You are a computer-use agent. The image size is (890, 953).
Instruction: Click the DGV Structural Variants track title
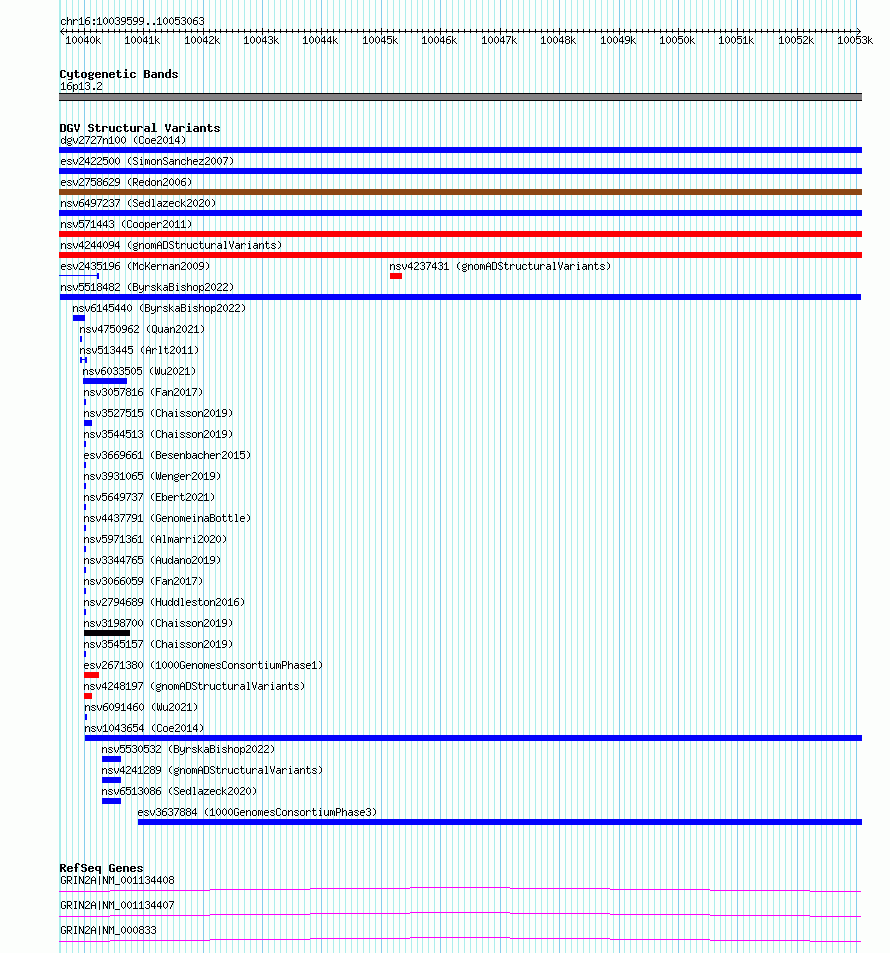139,128
